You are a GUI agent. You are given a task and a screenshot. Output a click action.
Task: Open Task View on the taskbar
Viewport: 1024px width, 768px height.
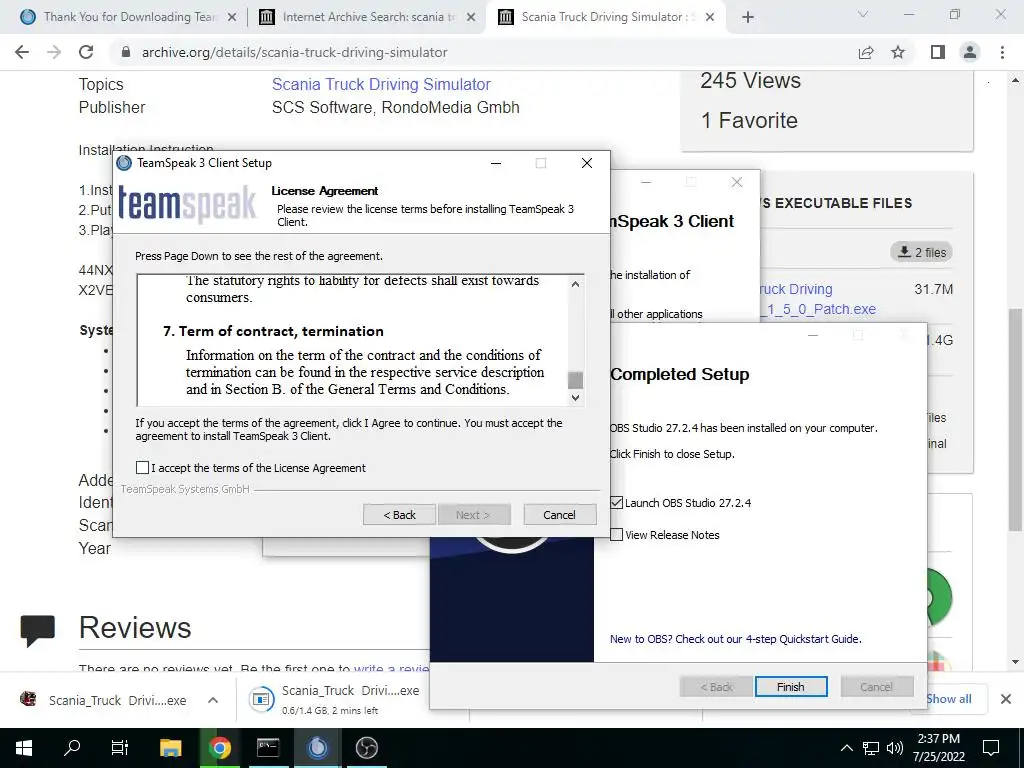(x=120, y=748)
